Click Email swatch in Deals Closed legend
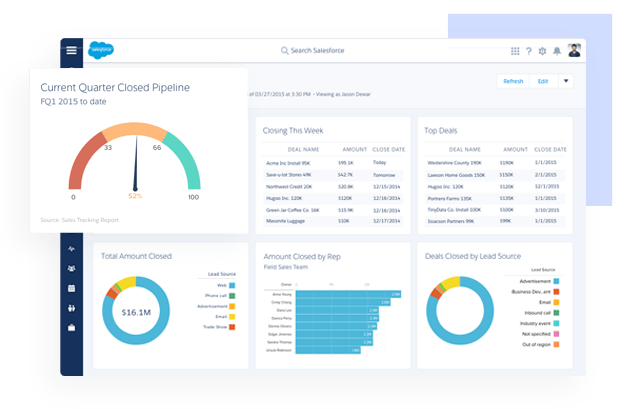The width and height of the screenshot is (630, 409). [556, 302]
